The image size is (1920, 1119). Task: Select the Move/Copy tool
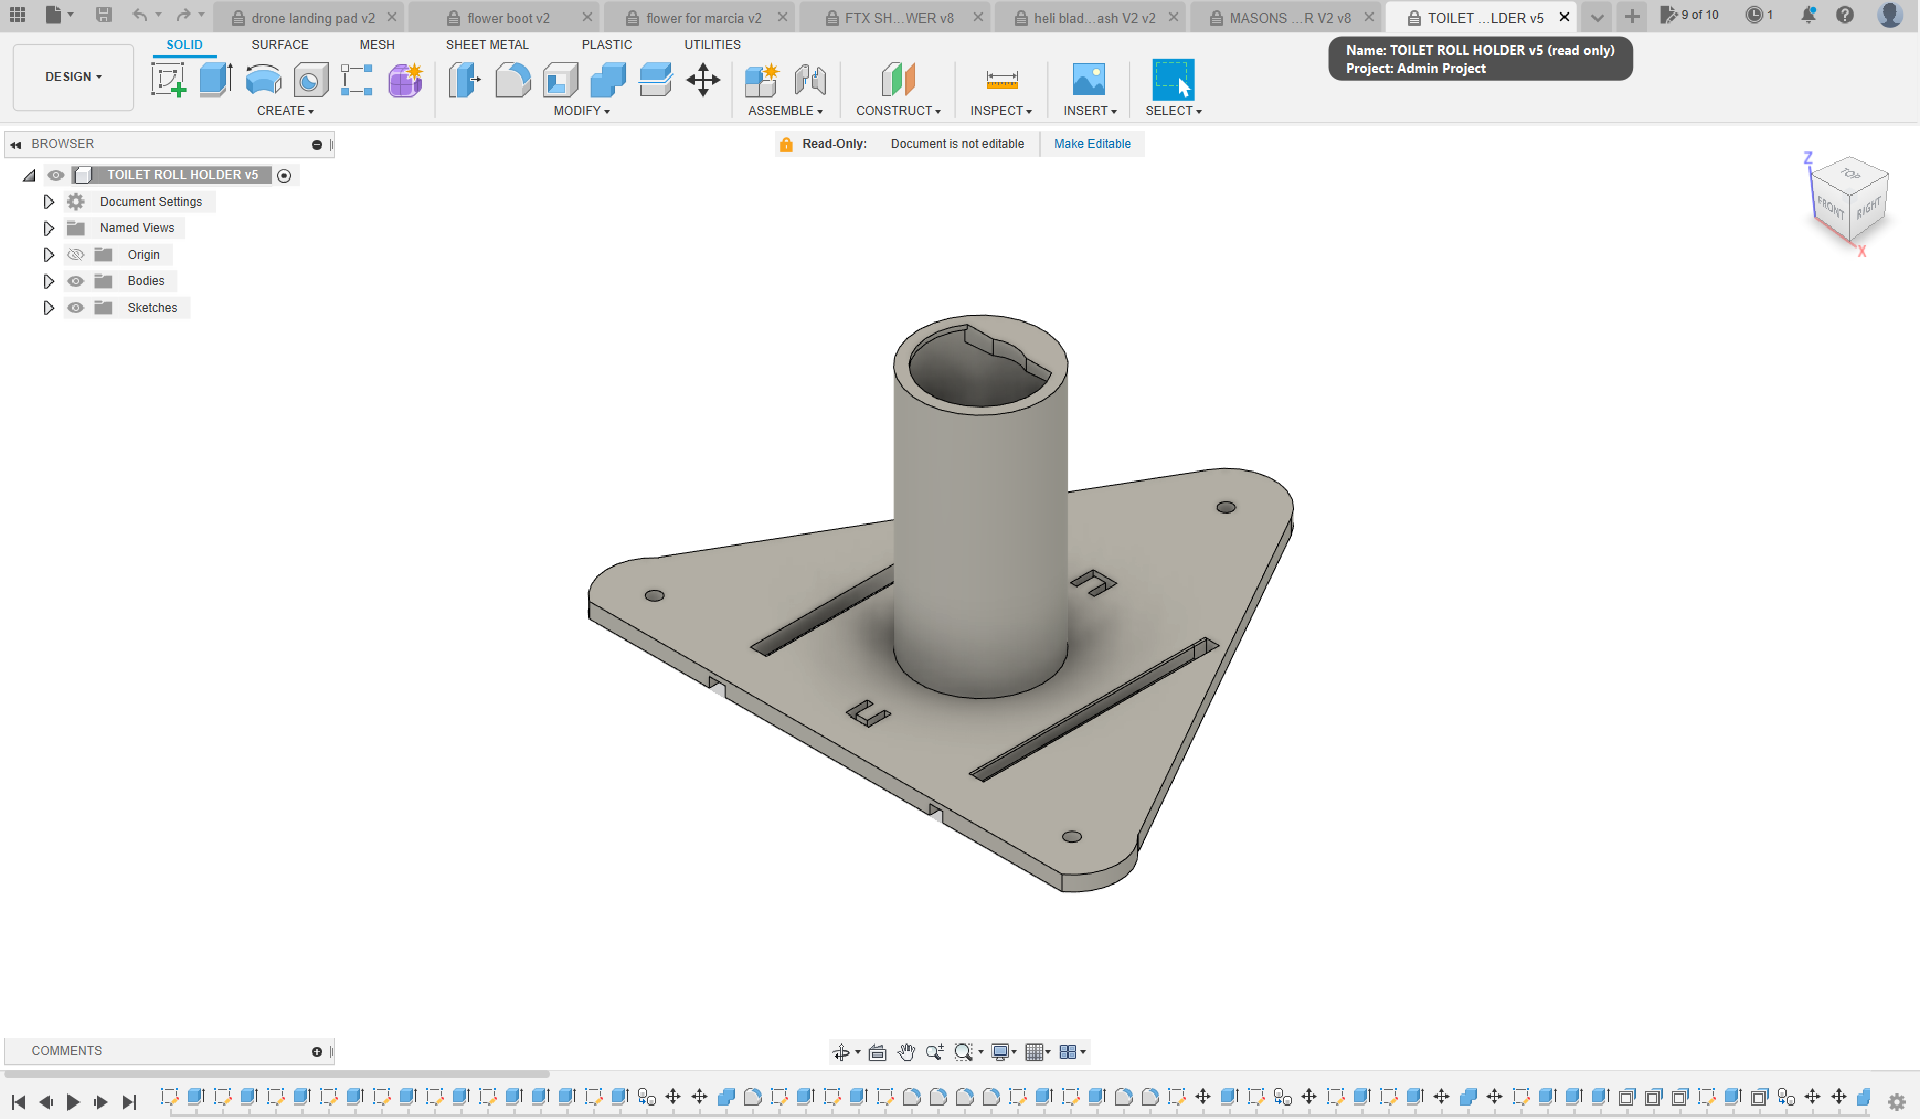[x=703, y=79]
